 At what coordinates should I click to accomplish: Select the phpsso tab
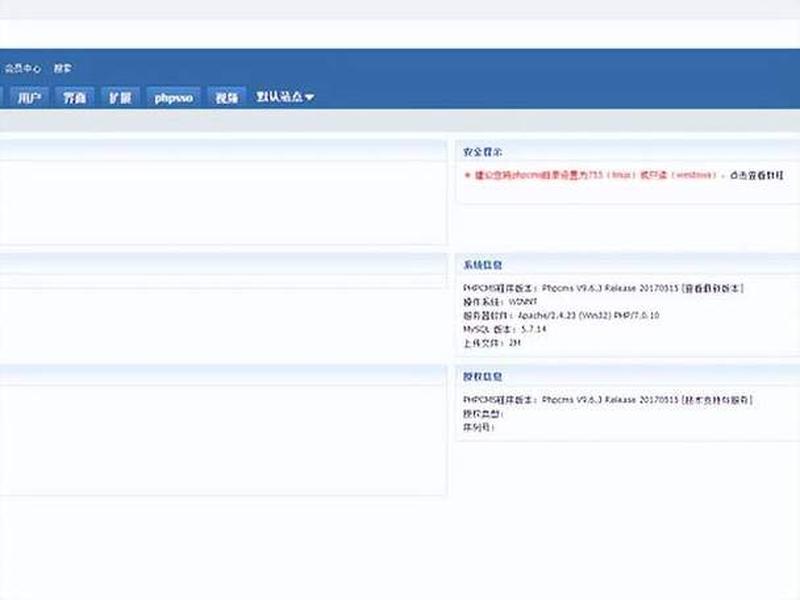[x=173, y=97]
